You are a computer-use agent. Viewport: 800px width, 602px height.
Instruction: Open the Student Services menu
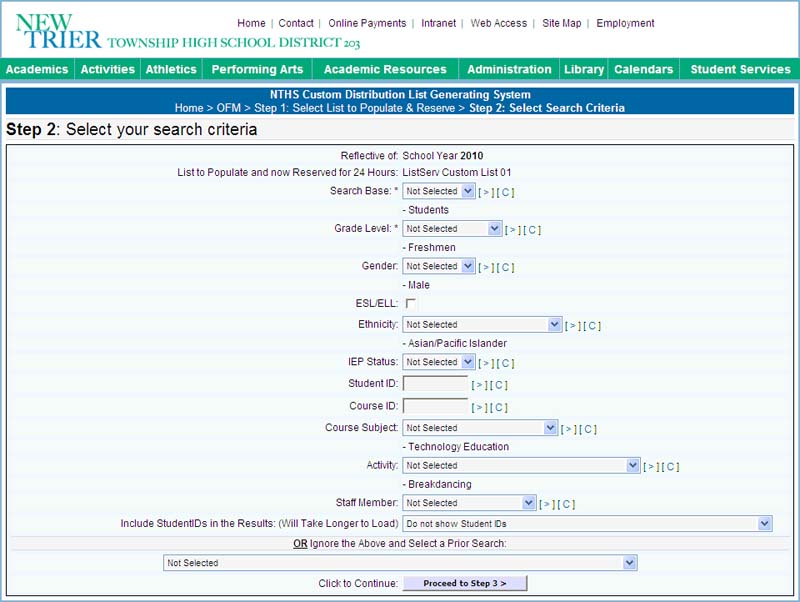pos(740,69)
